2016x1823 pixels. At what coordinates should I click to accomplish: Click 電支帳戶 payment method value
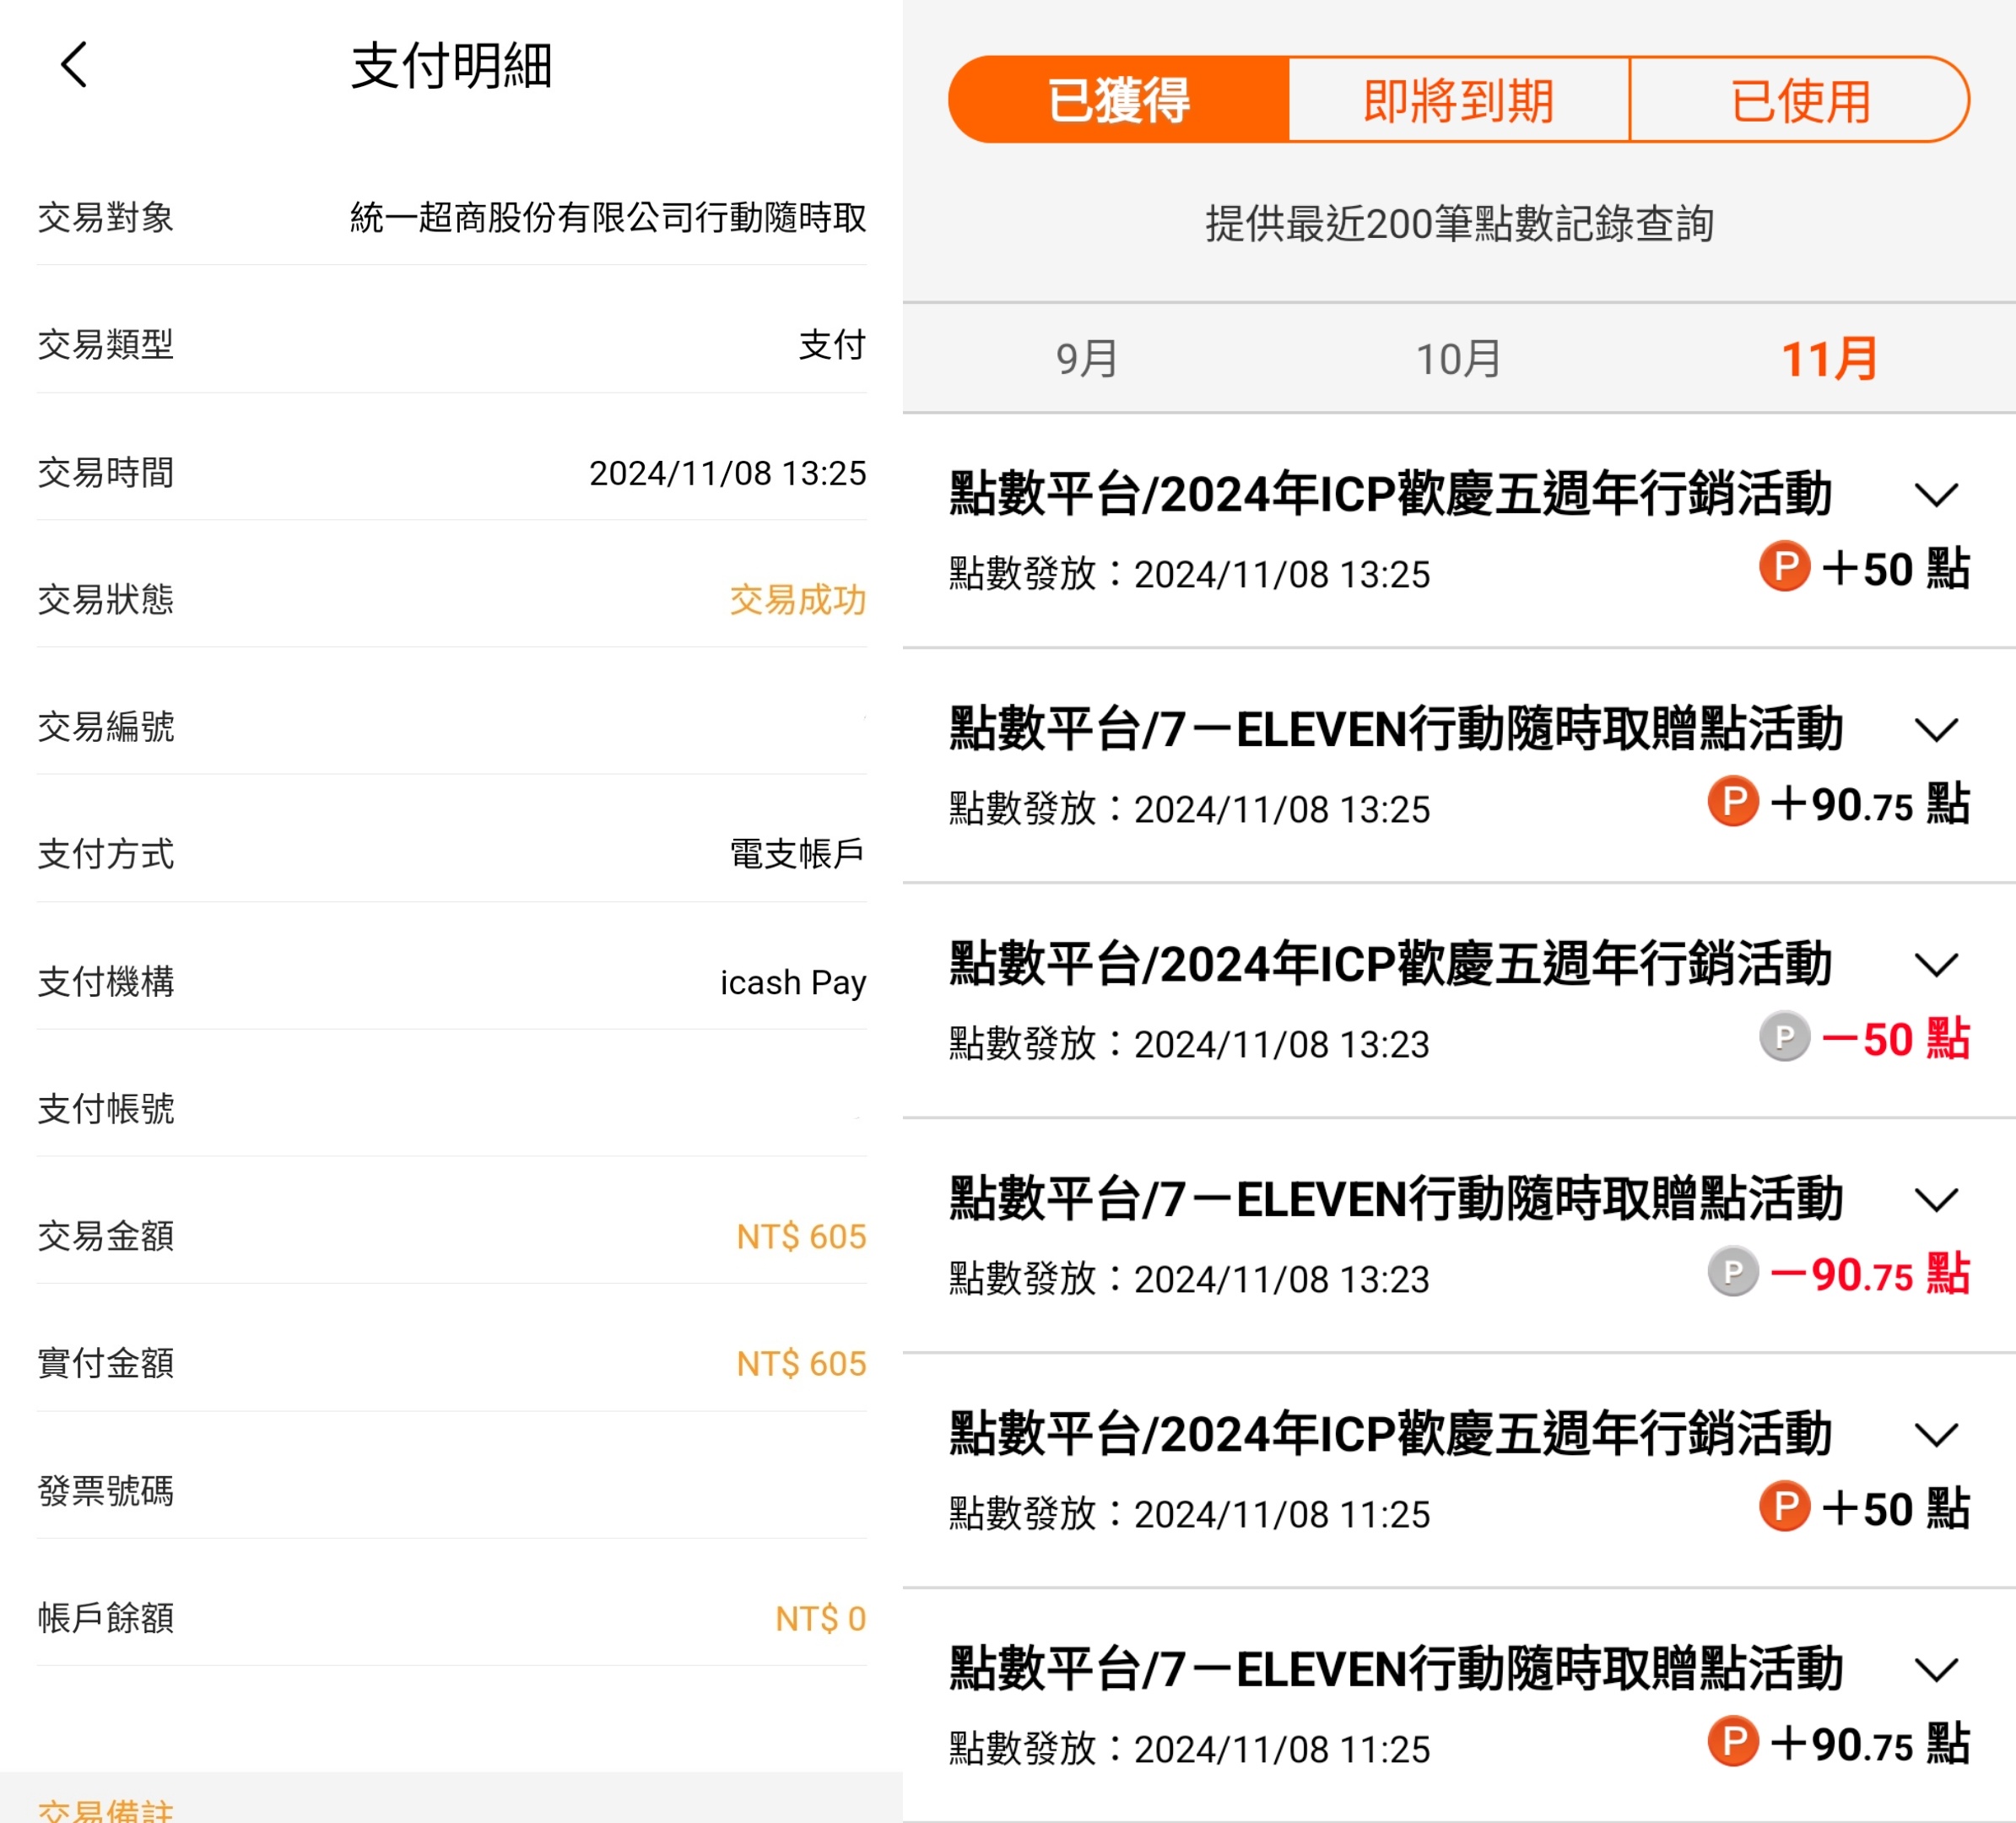click(797, 854)
